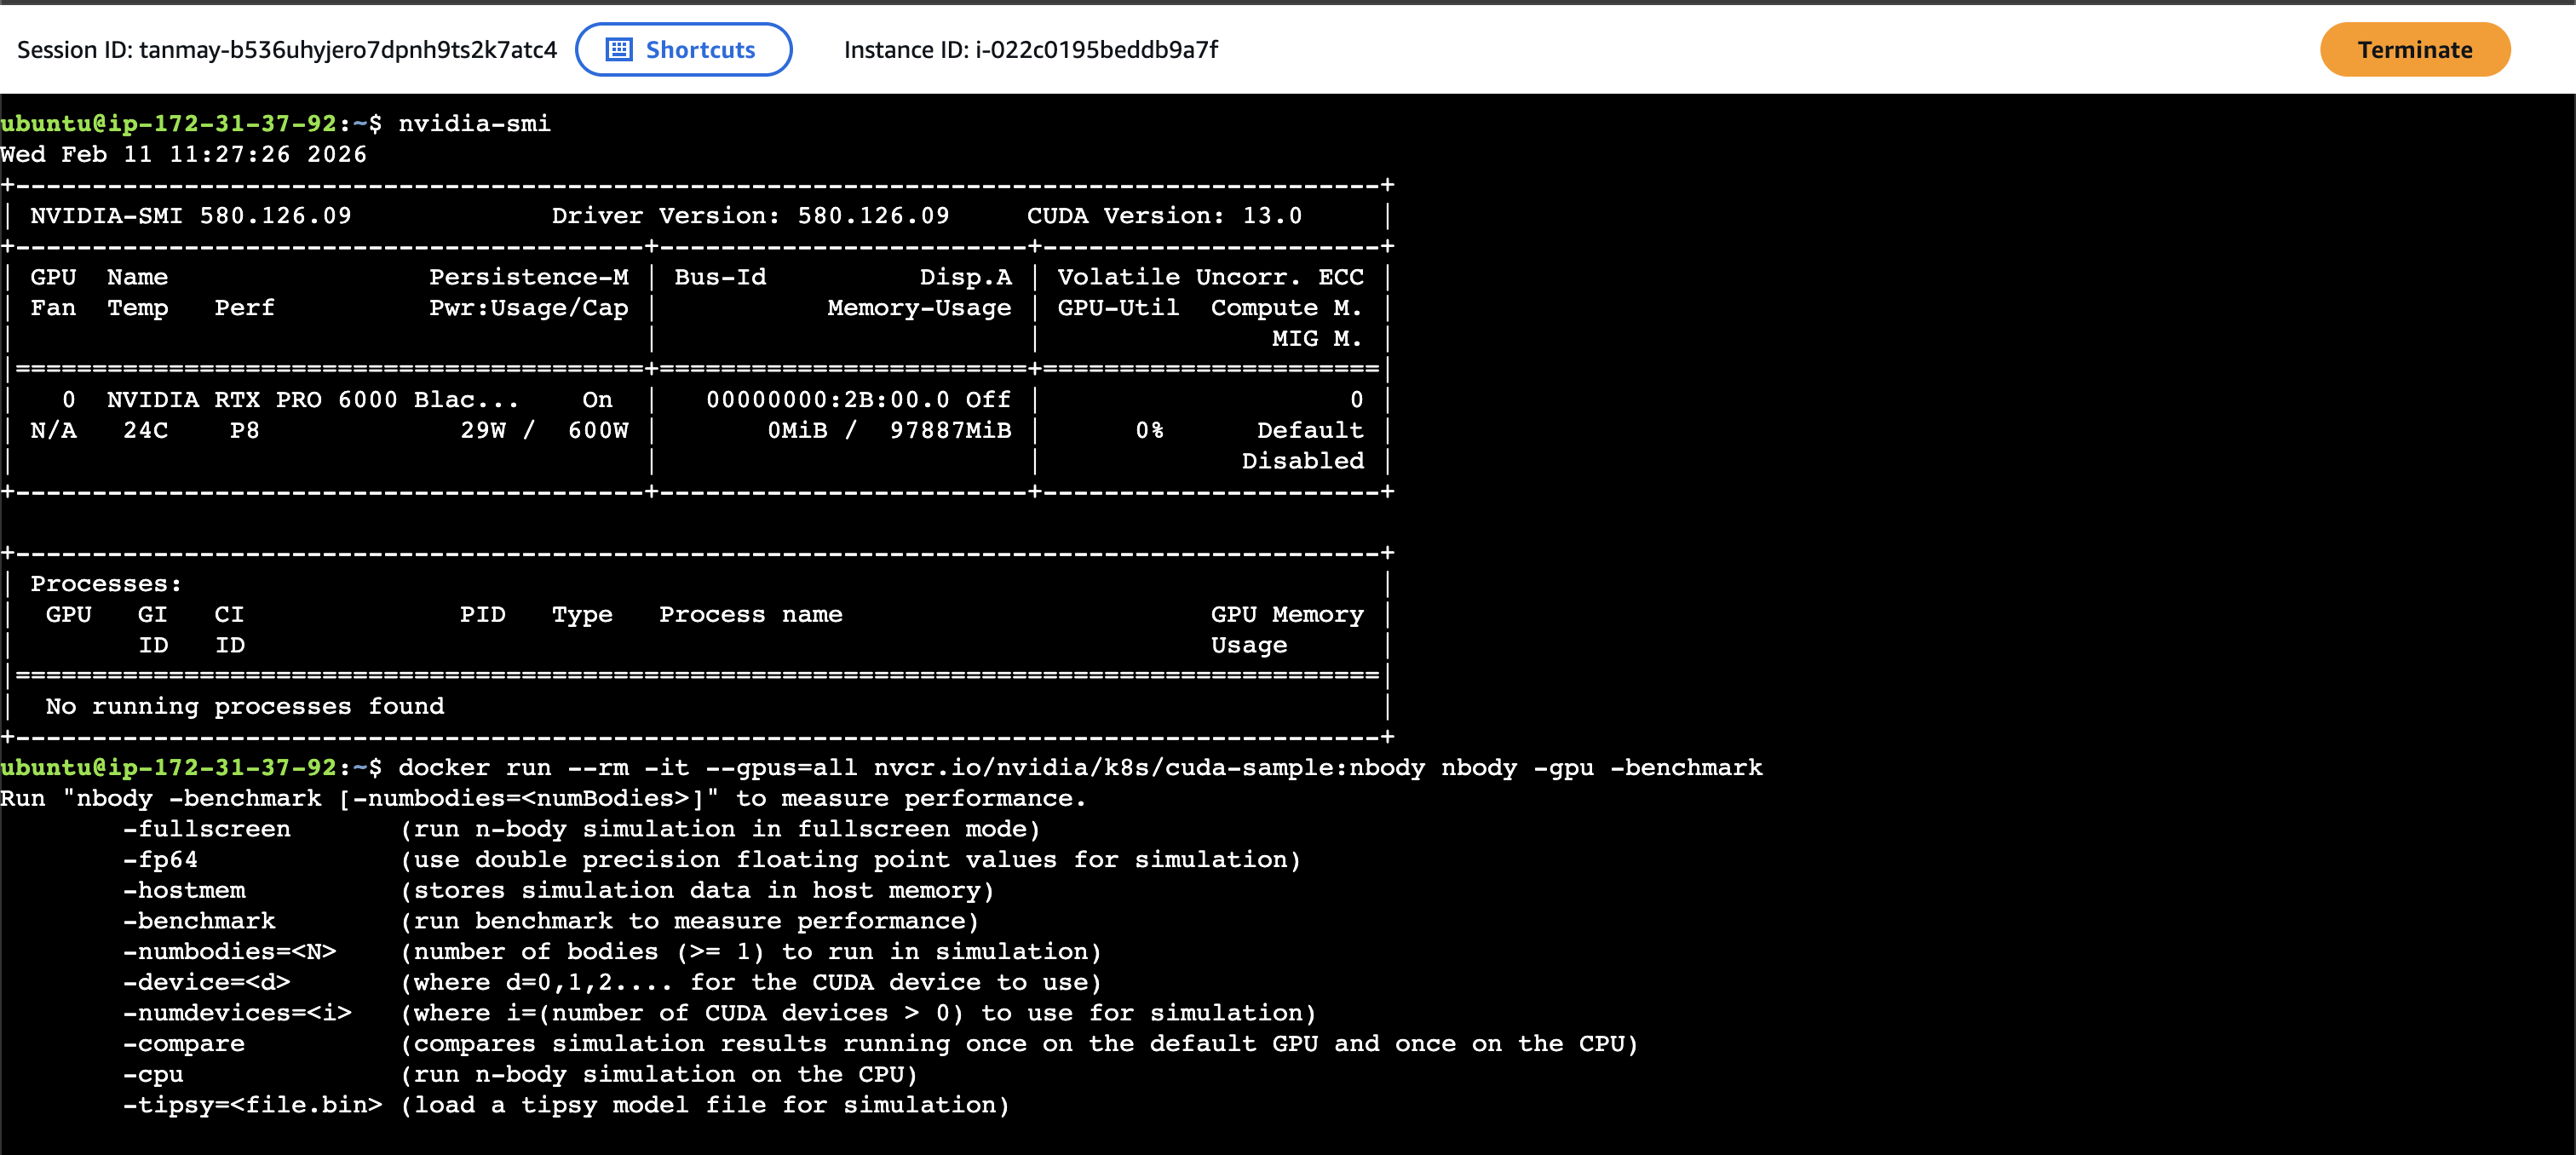This screenshot has width=2576, height=1155.
Task: Click the 'NVIDIA-SMI 580.126.09' header text
Action: [x=191, y=216]
